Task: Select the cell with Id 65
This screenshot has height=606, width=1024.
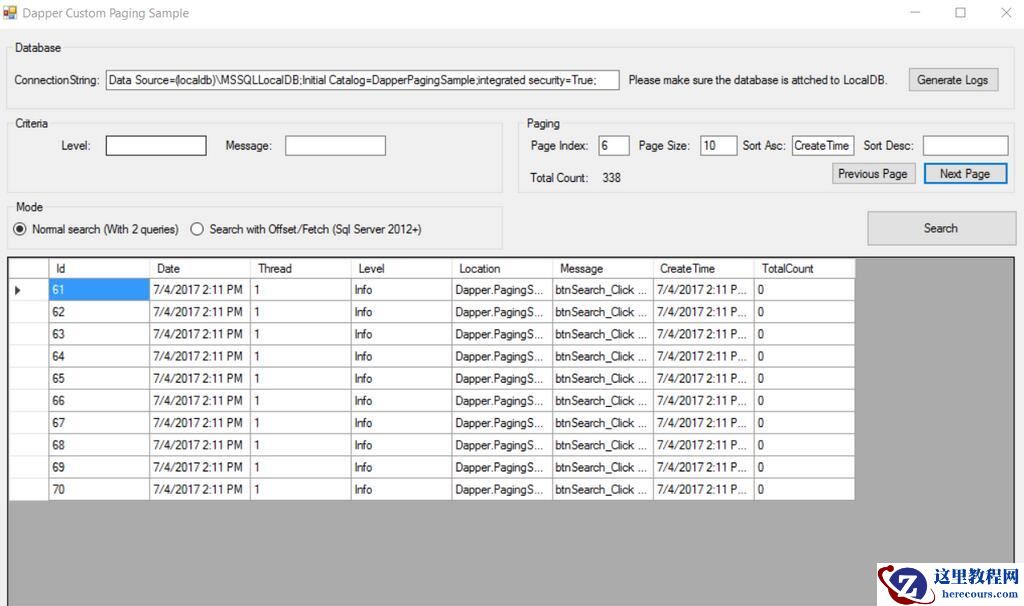Action: pyautogui.click(x=99, y=379)
